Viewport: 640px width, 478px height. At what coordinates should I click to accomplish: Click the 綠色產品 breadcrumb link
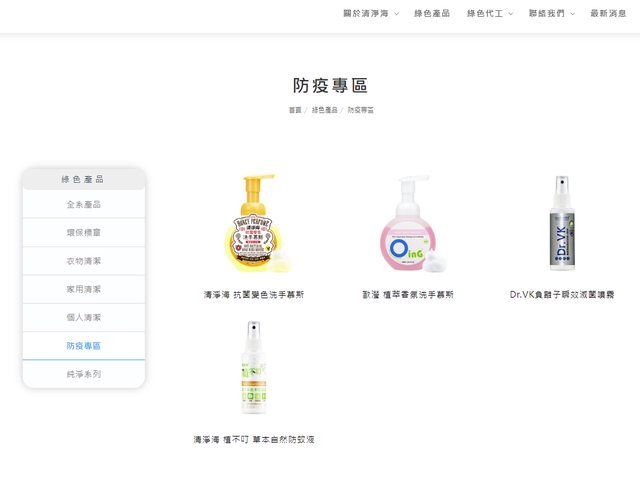(x=324, y=110)
